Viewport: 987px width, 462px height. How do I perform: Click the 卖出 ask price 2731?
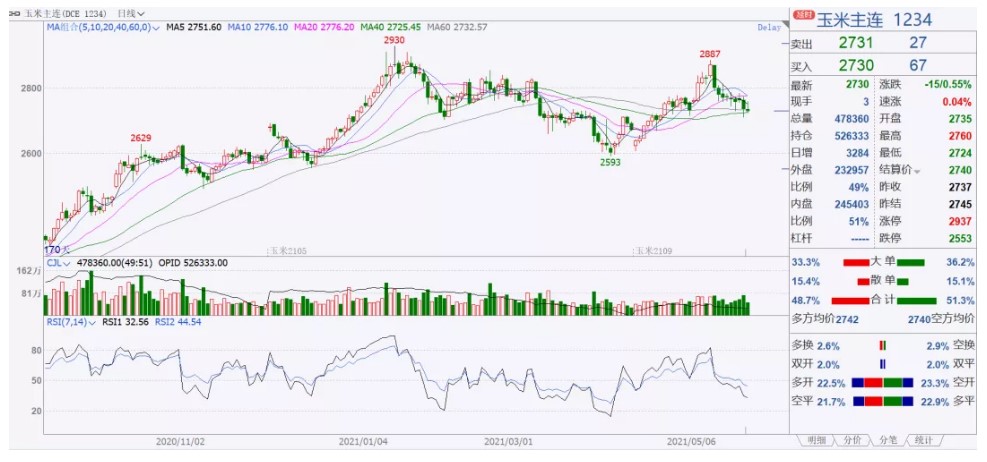coord(855,43)
